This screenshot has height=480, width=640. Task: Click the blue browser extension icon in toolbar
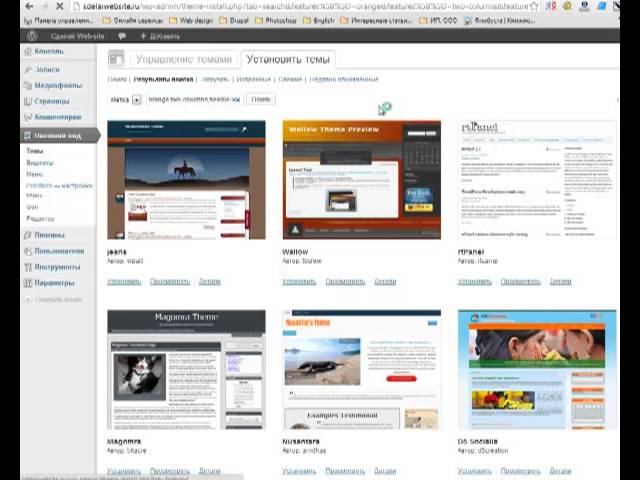pyautogui.click(x=602, y=6)
